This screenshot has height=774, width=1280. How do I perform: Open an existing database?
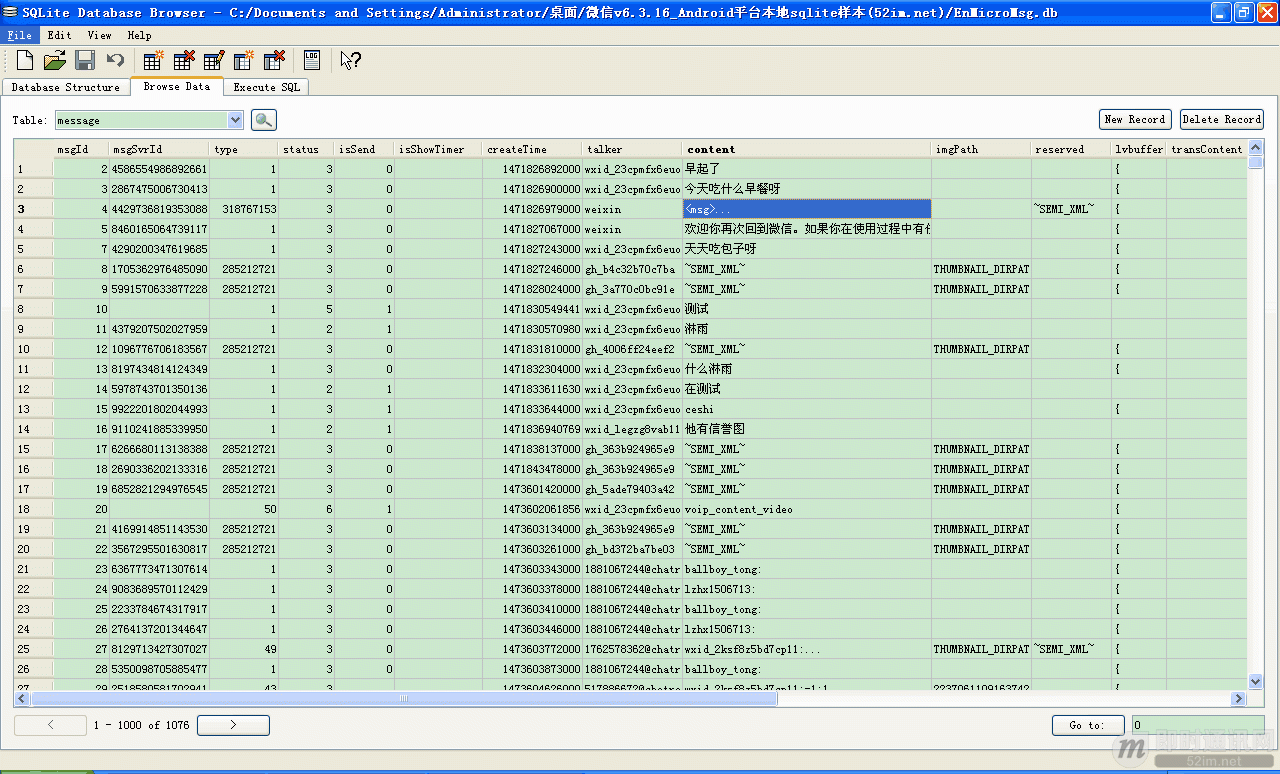(x=54, y=59)
